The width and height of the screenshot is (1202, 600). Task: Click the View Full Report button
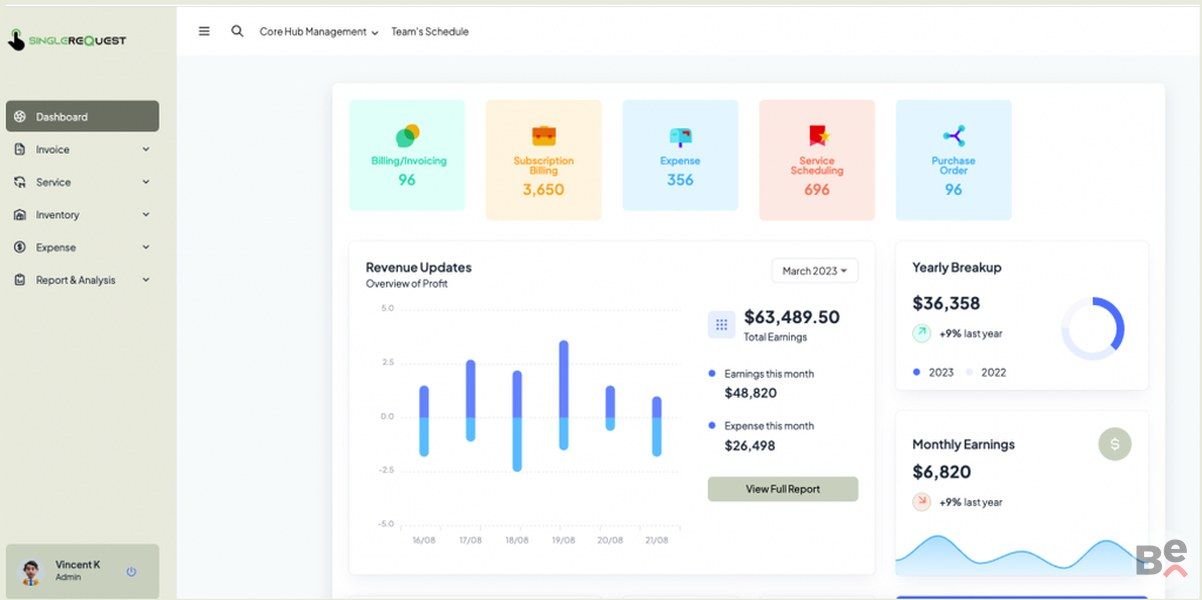tap(782, 489)
